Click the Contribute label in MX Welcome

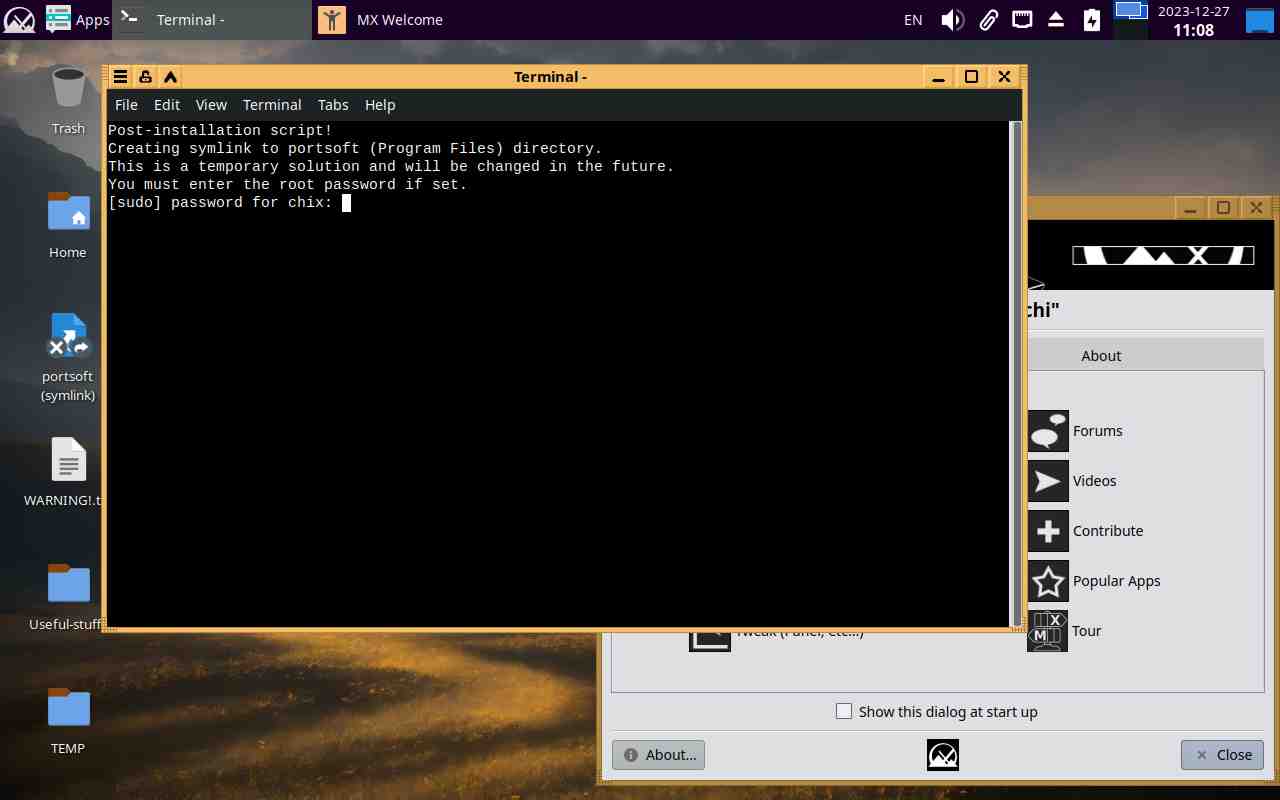click(x=1108, y=531)
